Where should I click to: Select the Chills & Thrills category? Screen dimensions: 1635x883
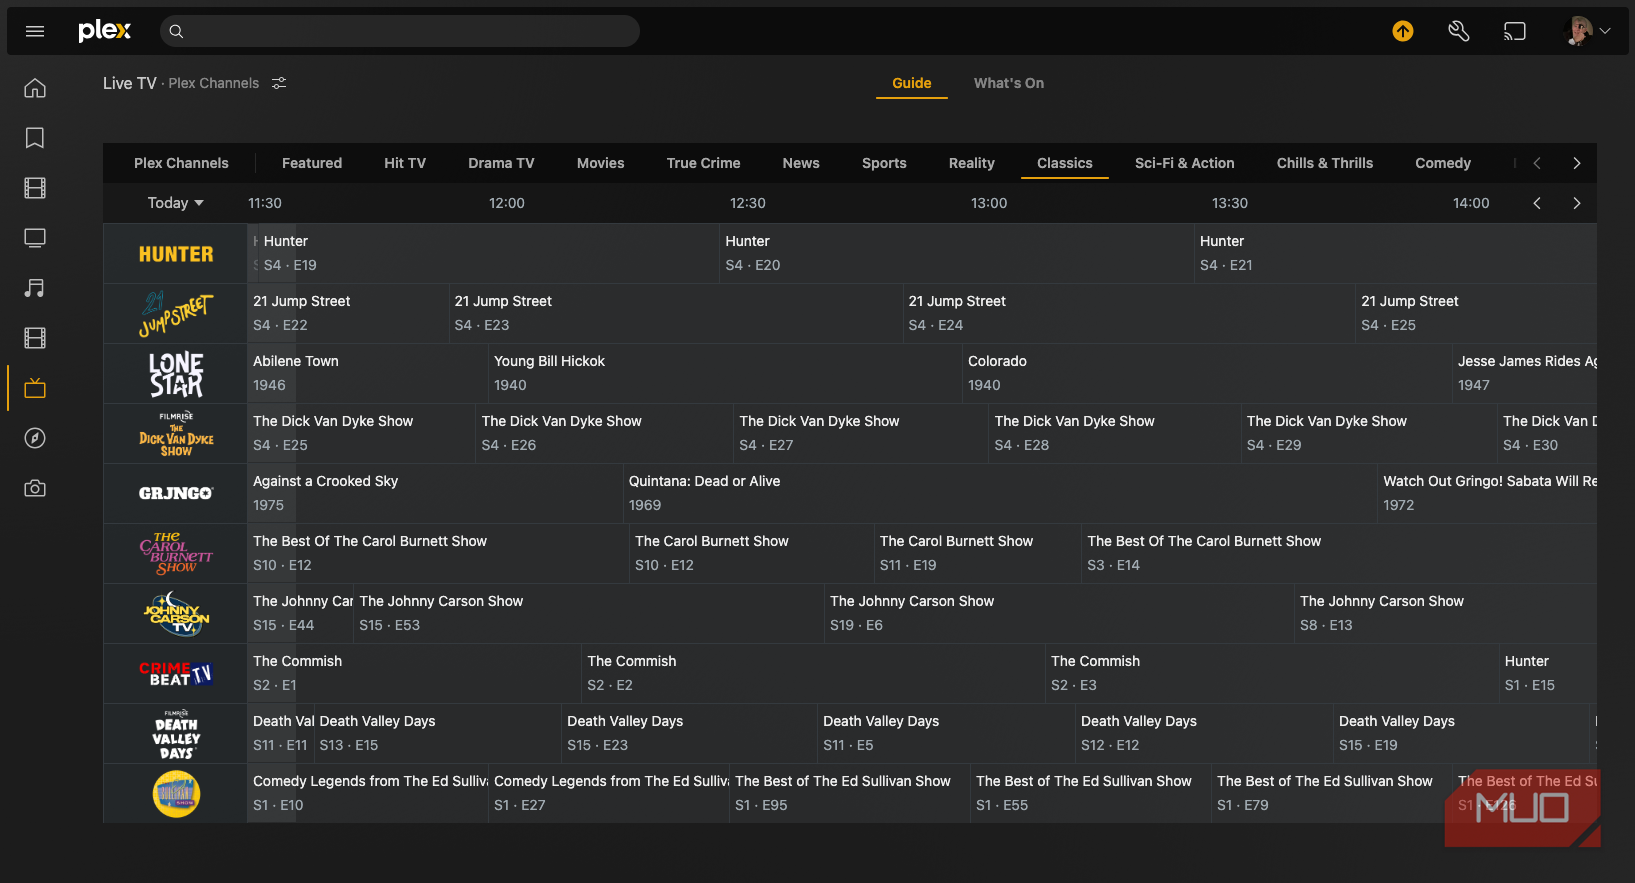[x=1325, y=163]
